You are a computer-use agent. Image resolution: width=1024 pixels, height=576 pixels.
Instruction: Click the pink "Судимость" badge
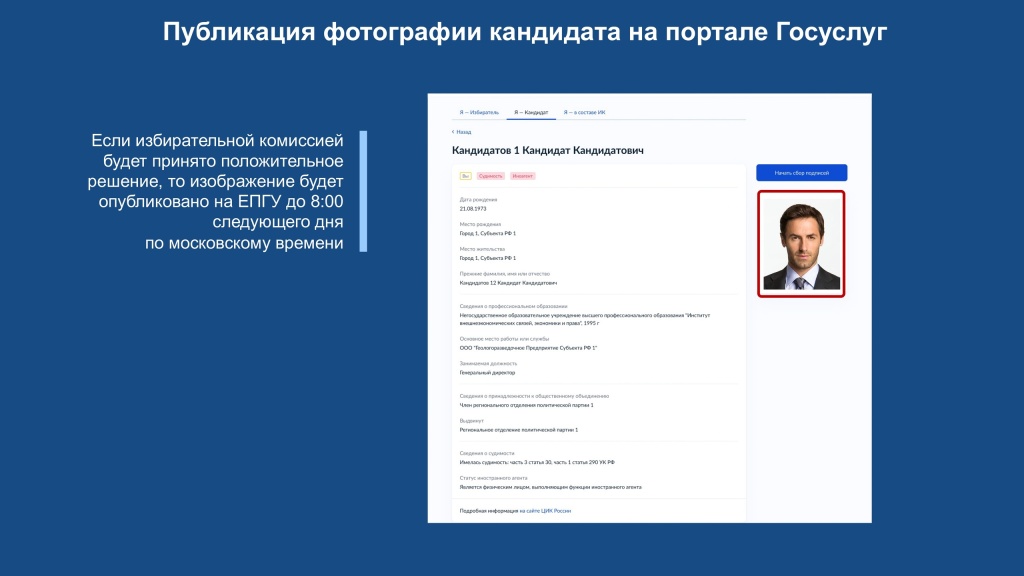click(491, 176)
